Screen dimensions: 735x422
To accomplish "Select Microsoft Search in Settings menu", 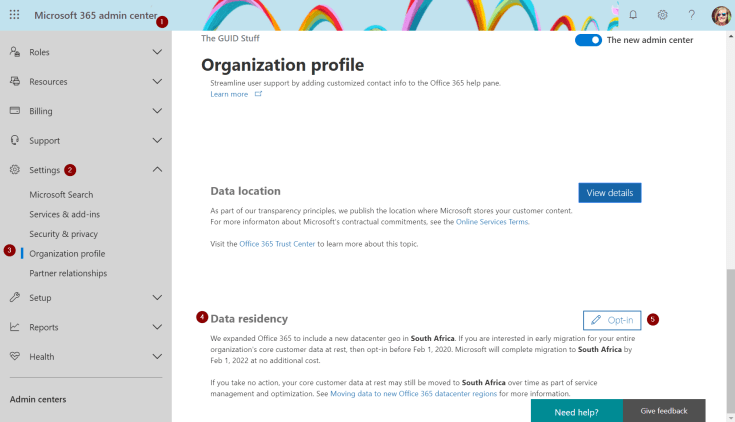I will click(61, 194).
